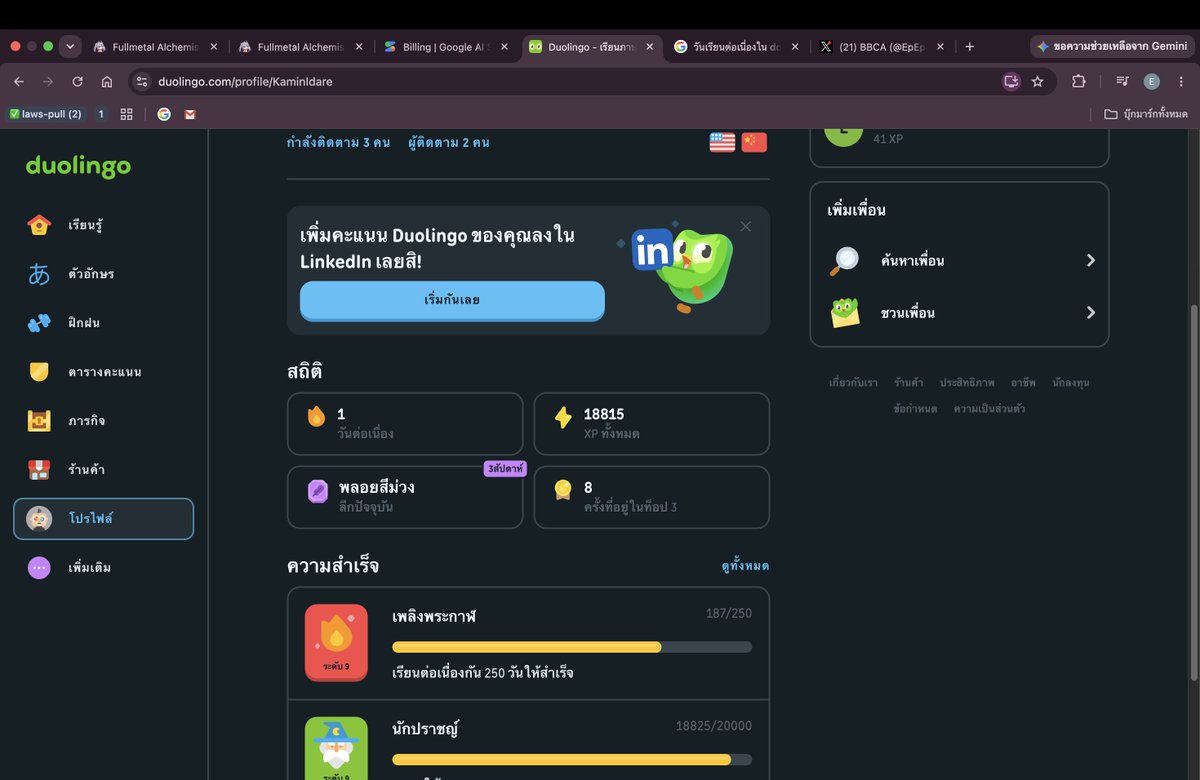Open the กำลังติดตาม 3 คน following link
The image size is (1200, 780).
338,142
